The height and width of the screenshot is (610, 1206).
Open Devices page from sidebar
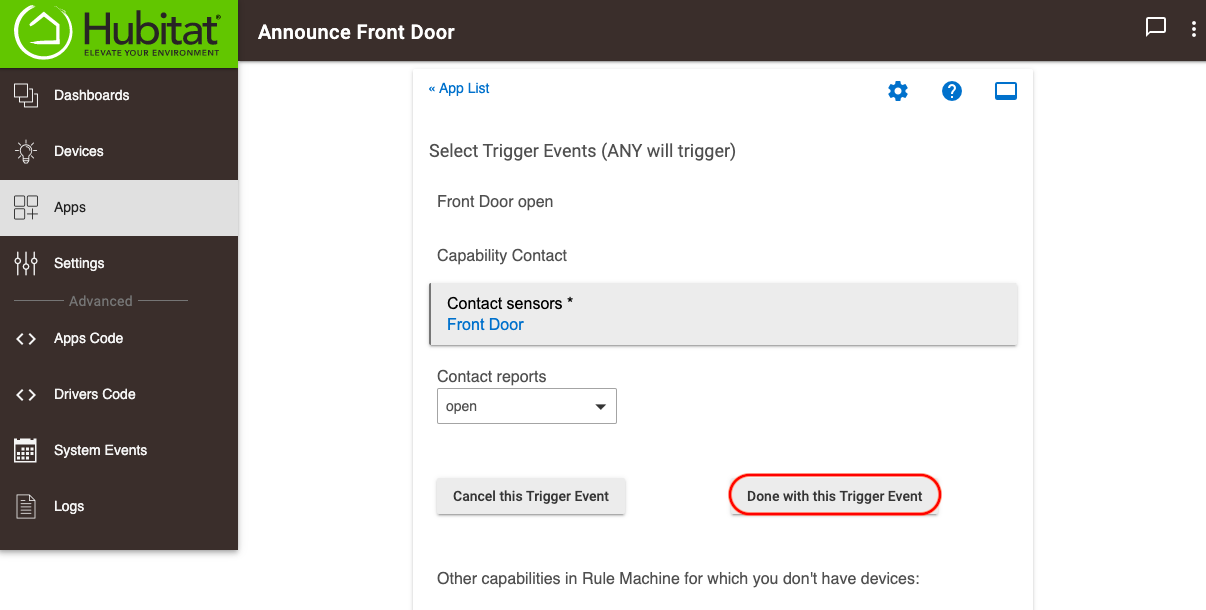pyautogui.click(x=119, y=151)
